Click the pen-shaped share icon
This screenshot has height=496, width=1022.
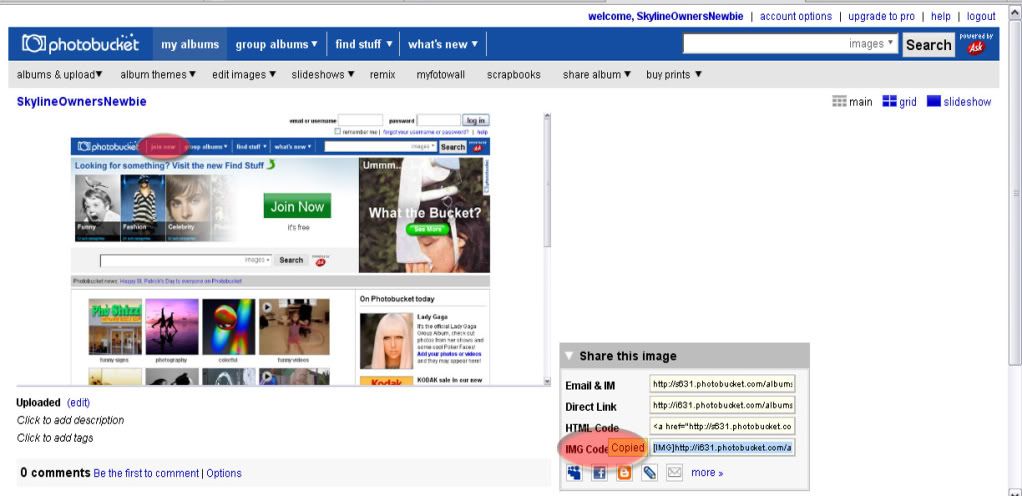(649, 473)
